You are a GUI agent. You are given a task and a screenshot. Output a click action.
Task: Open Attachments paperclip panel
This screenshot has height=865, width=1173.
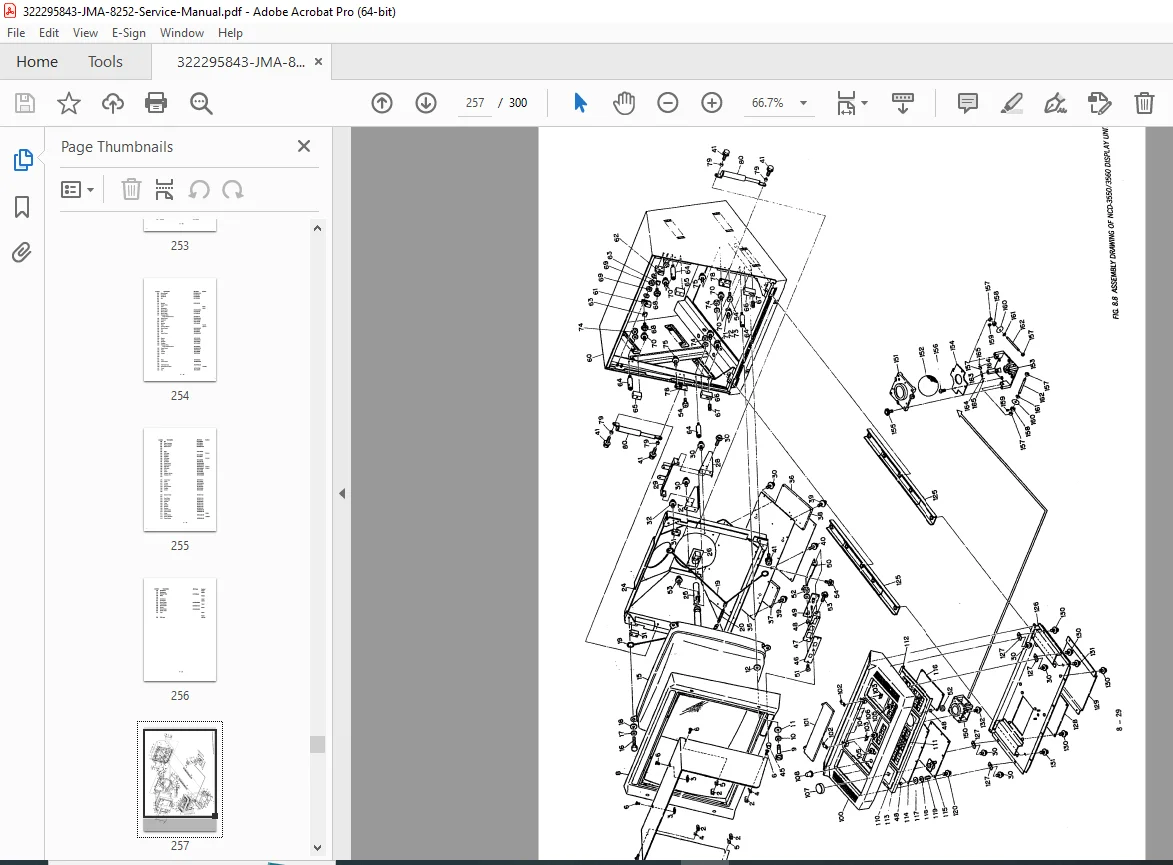click(22, 253)
